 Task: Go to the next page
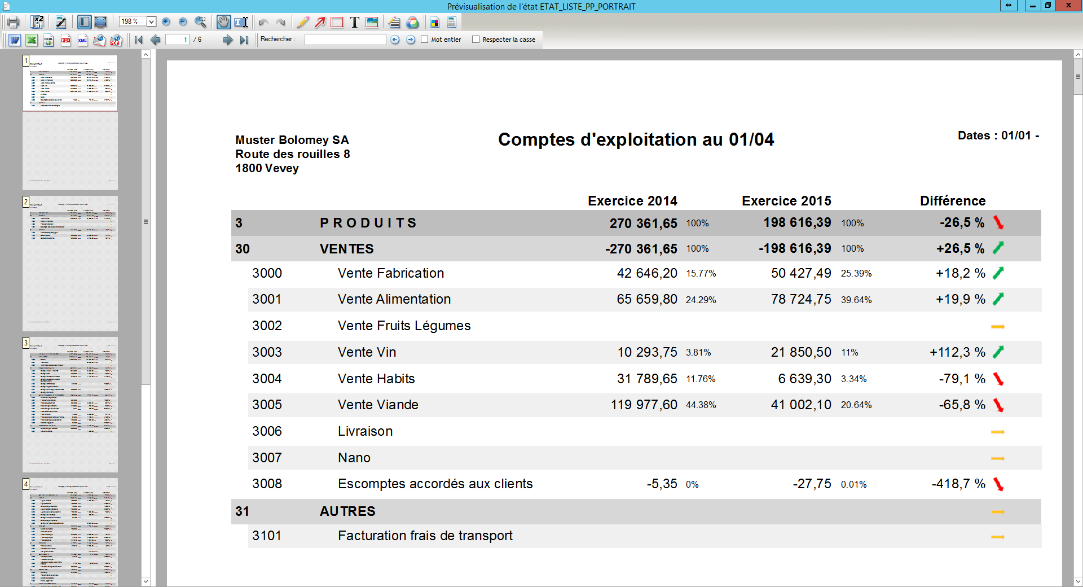227,40
